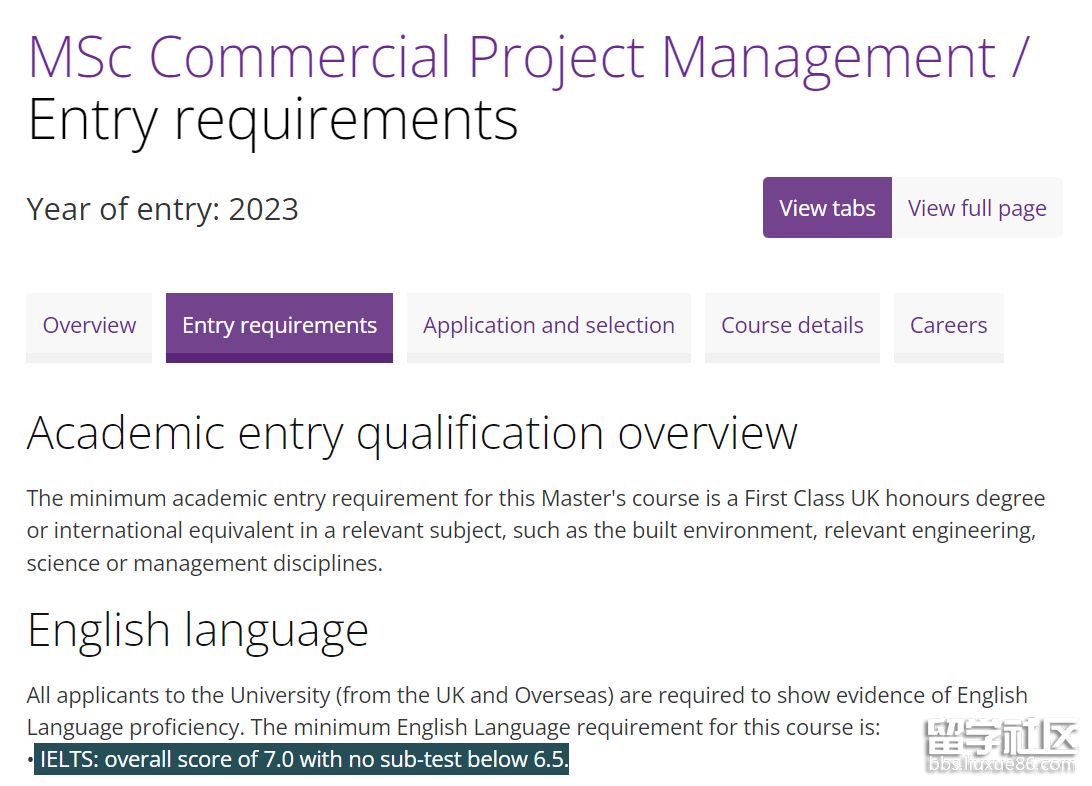Follow the MSc Commercial Project Management link

pos(510,56)
